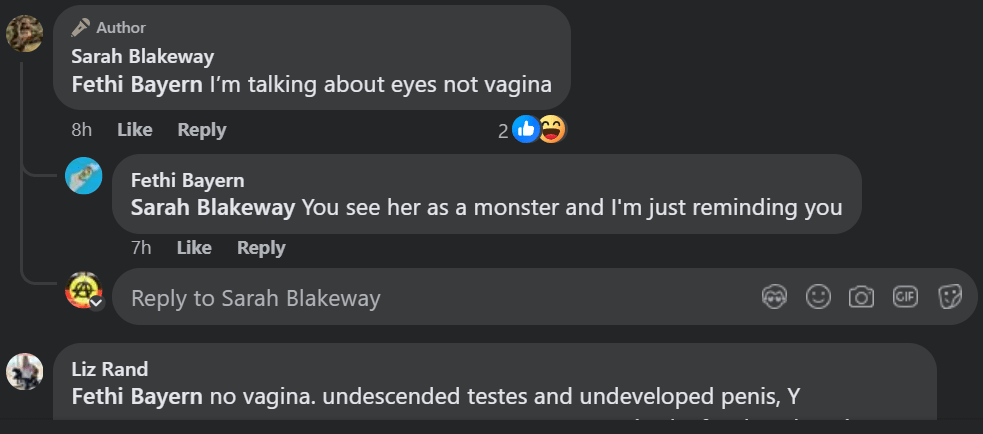Open Liz Rand's profile name link
983x434 pixels.
110,370
